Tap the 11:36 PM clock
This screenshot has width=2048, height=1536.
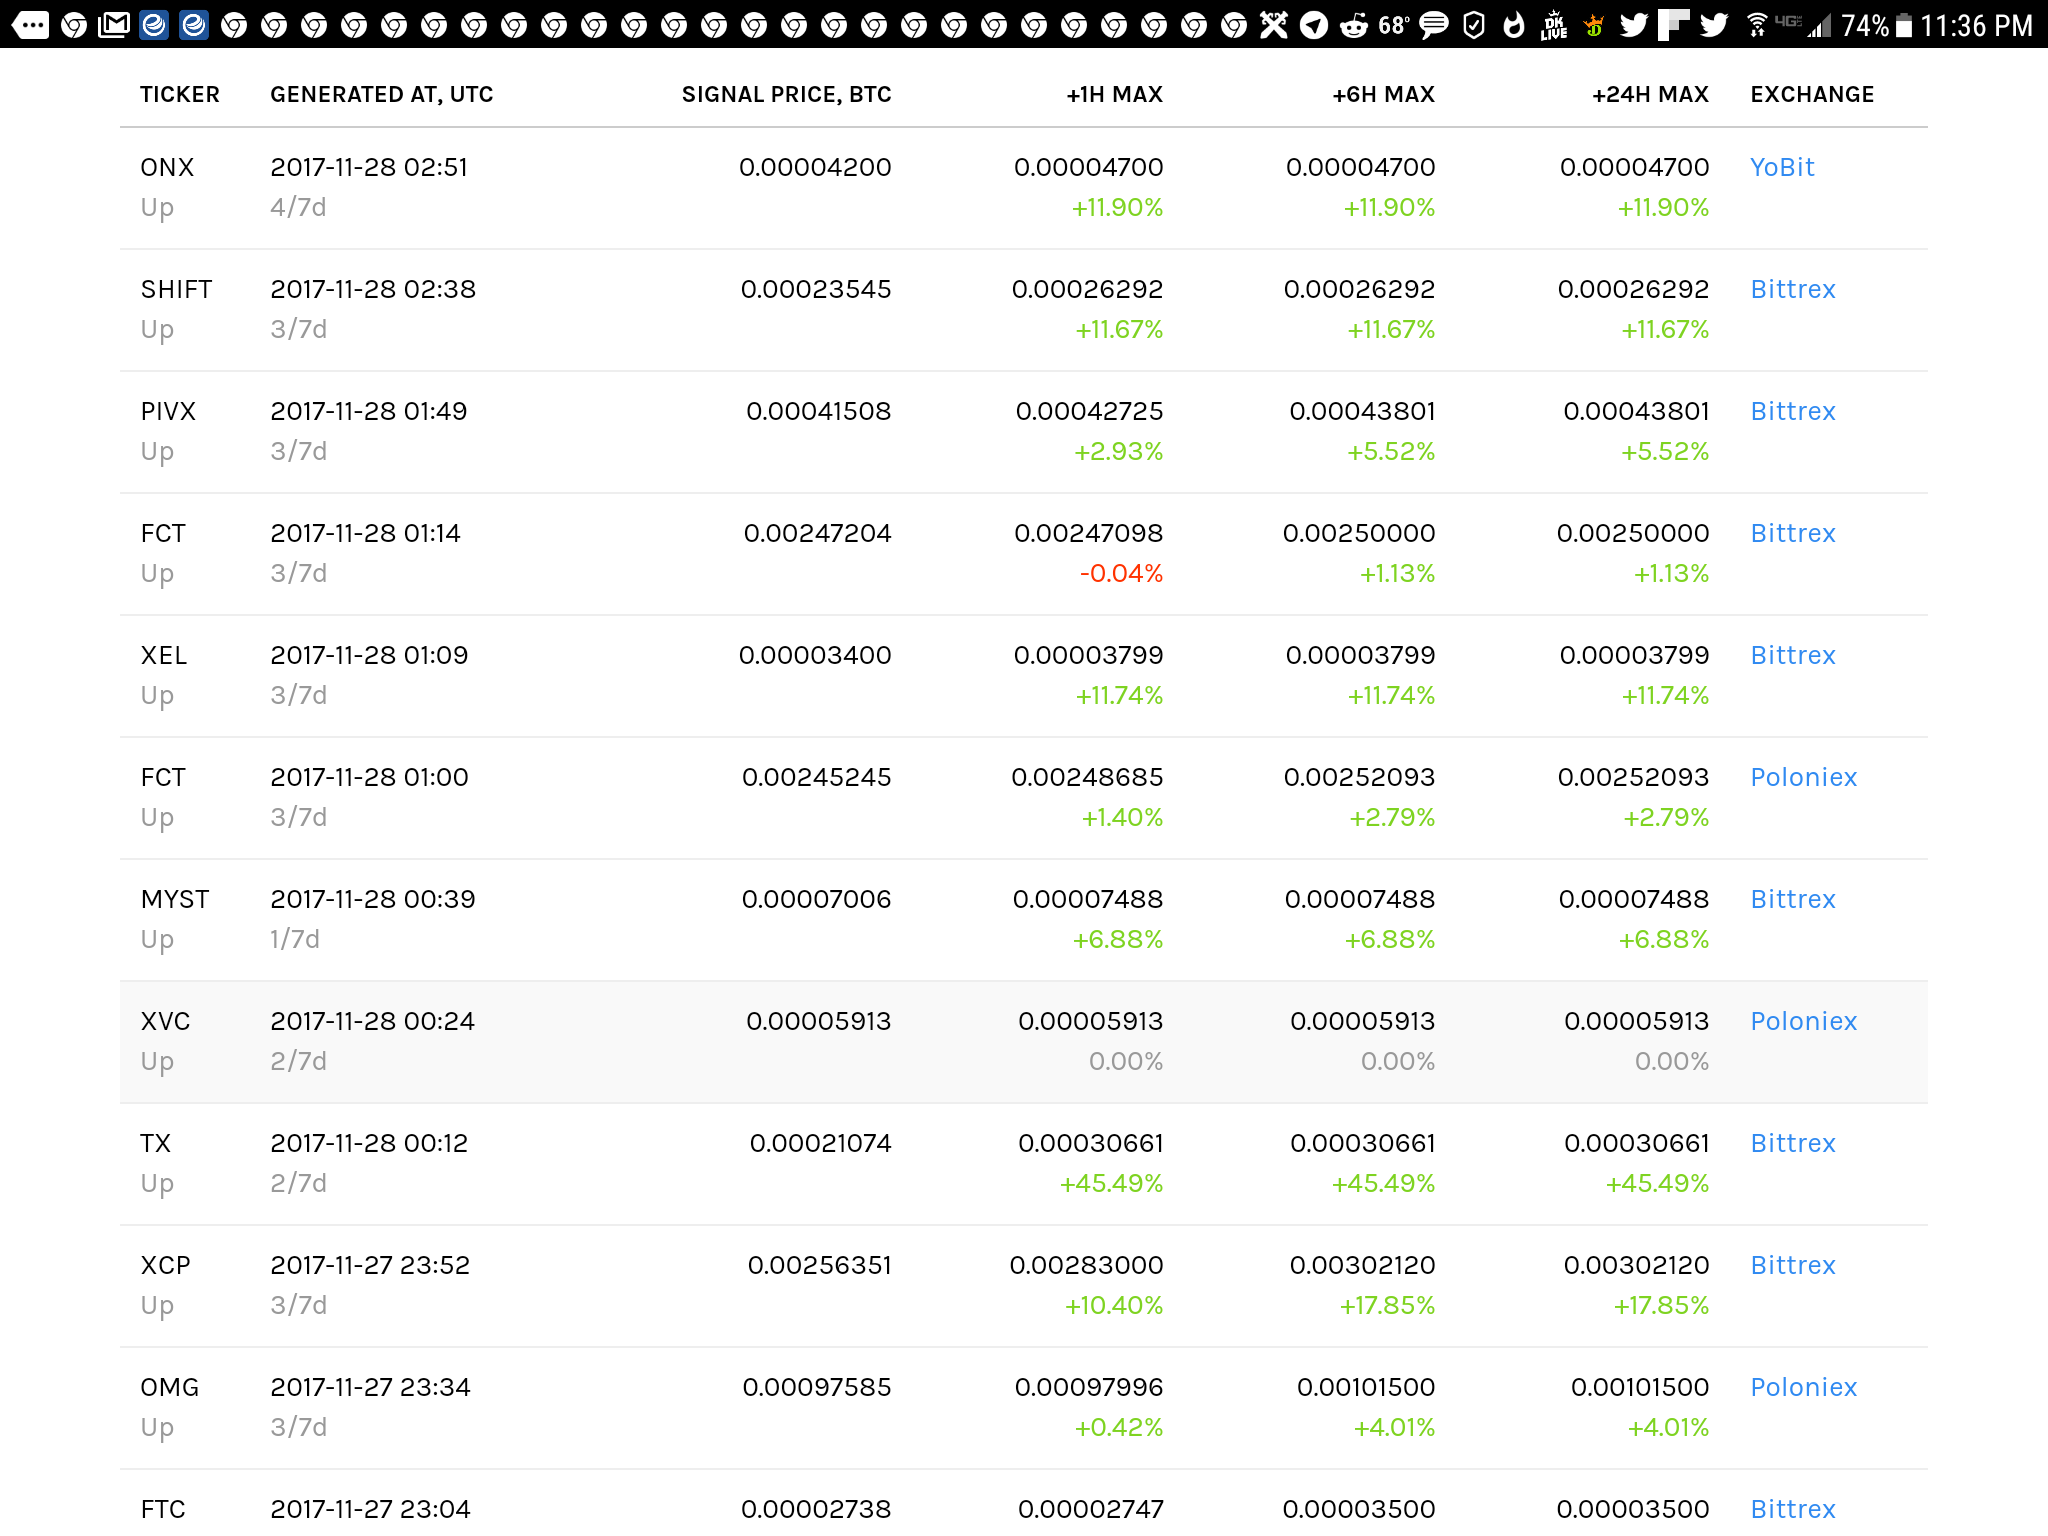(1977, 25)
